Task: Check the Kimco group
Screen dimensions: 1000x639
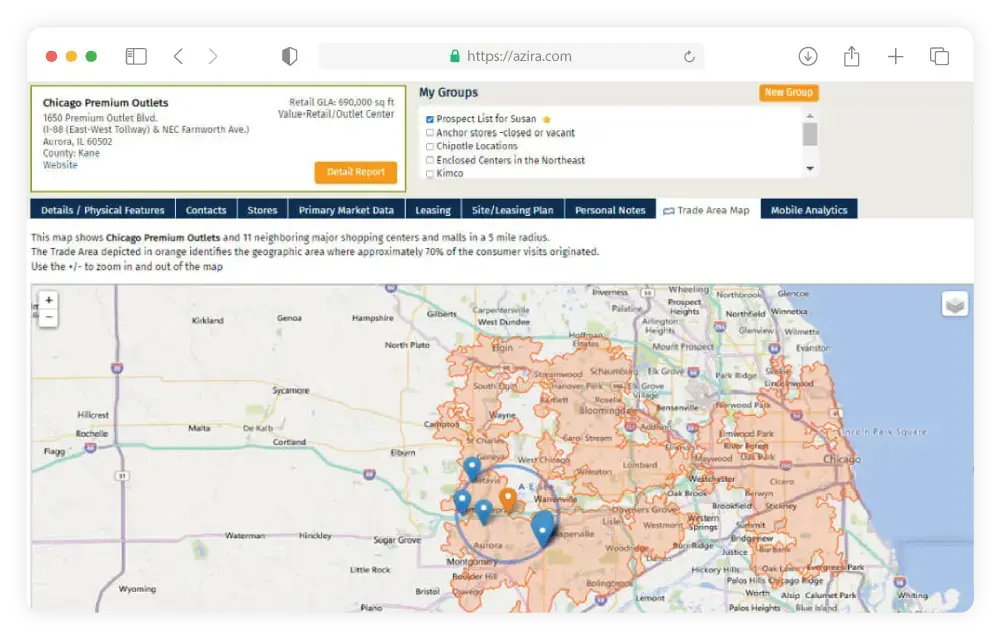Action: pos(430,173)
